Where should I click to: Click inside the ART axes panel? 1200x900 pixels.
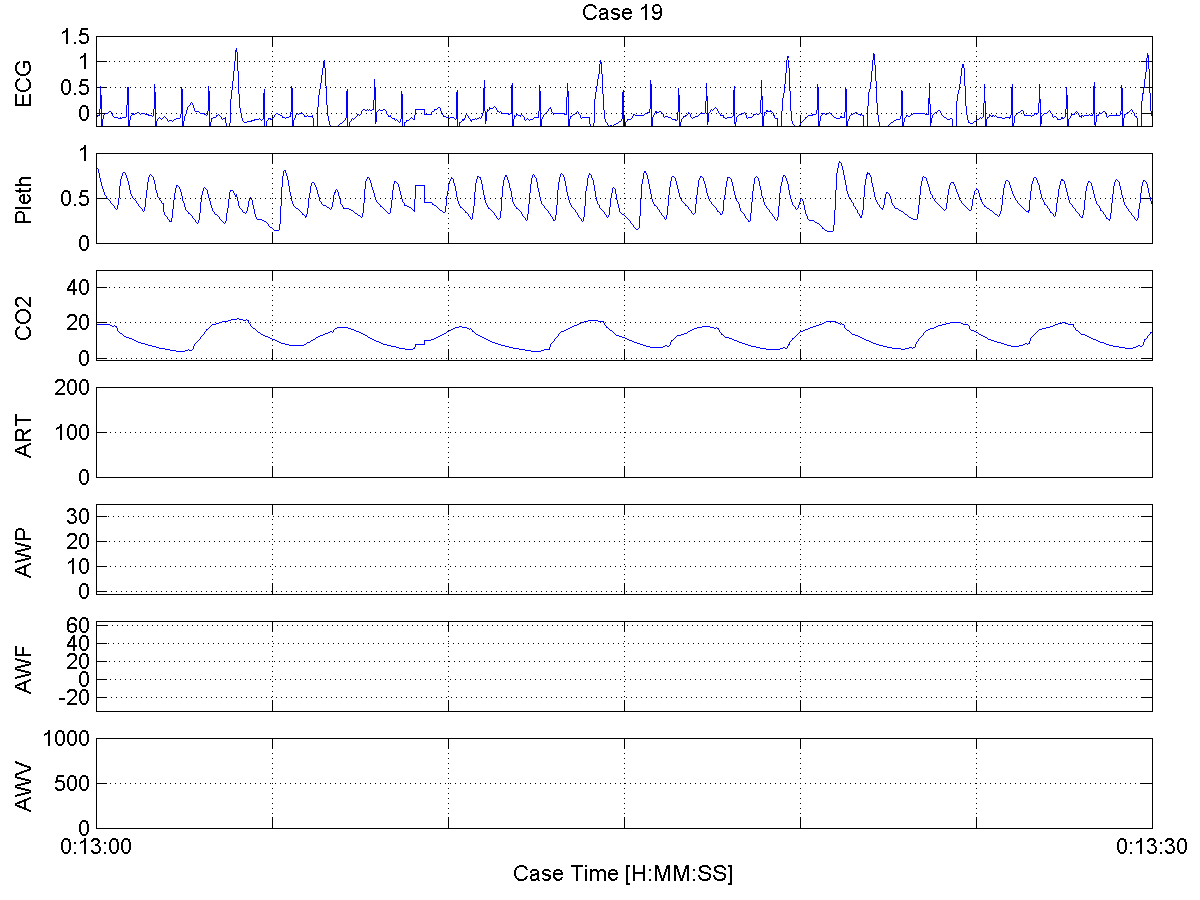[624, 432]
